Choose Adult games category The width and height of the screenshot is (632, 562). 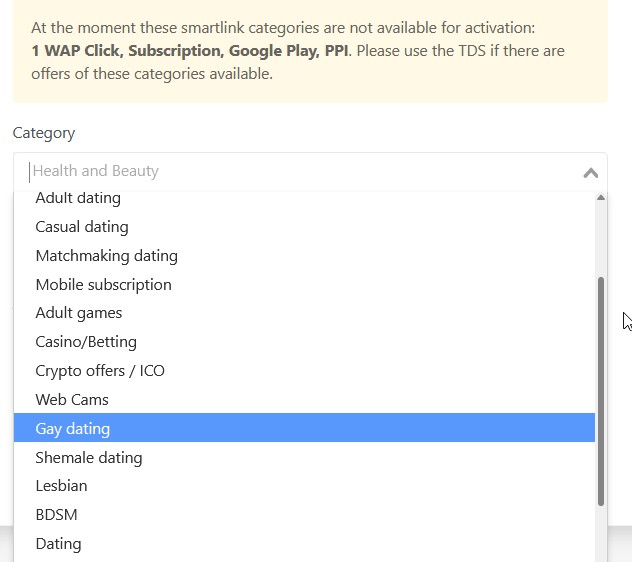[x=79, y=313]
